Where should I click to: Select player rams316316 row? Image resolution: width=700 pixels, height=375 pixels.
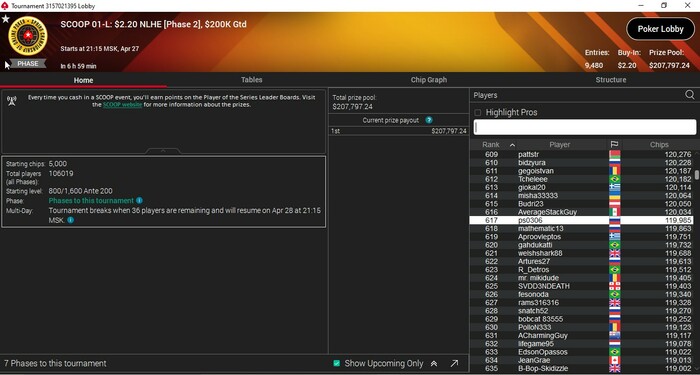click(581, 303)
